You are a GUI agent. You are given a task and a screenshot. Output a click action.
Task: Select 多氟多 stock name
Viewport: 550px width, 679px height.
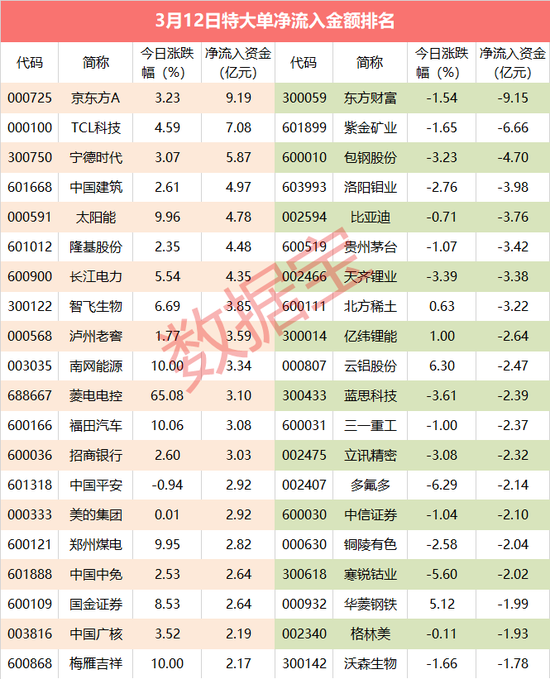[x=370, y=485]
